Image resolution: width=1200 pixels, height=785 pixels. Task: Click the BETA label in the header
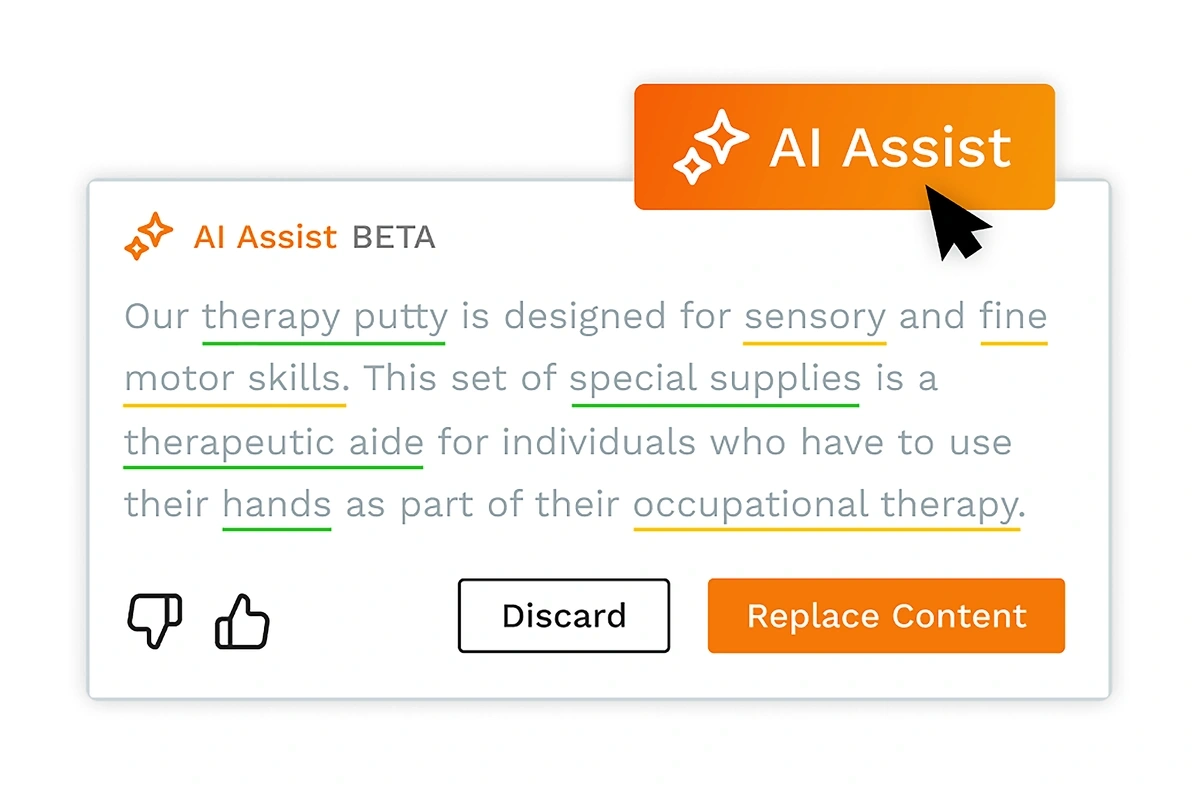point(393,238)
